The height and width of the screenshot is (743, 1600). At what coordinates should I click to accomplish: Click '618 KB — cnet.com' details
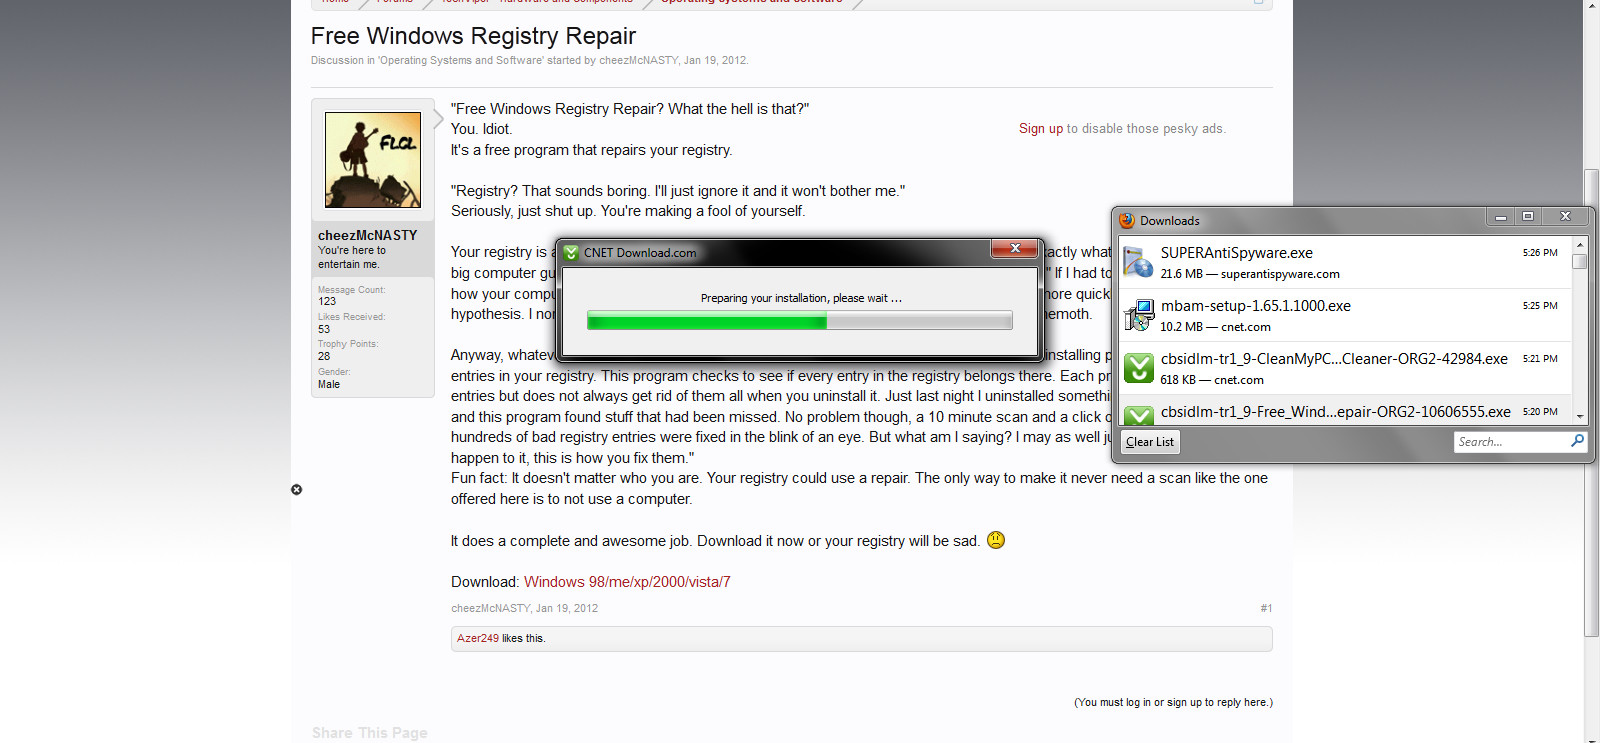click(x=1212, y=380)
